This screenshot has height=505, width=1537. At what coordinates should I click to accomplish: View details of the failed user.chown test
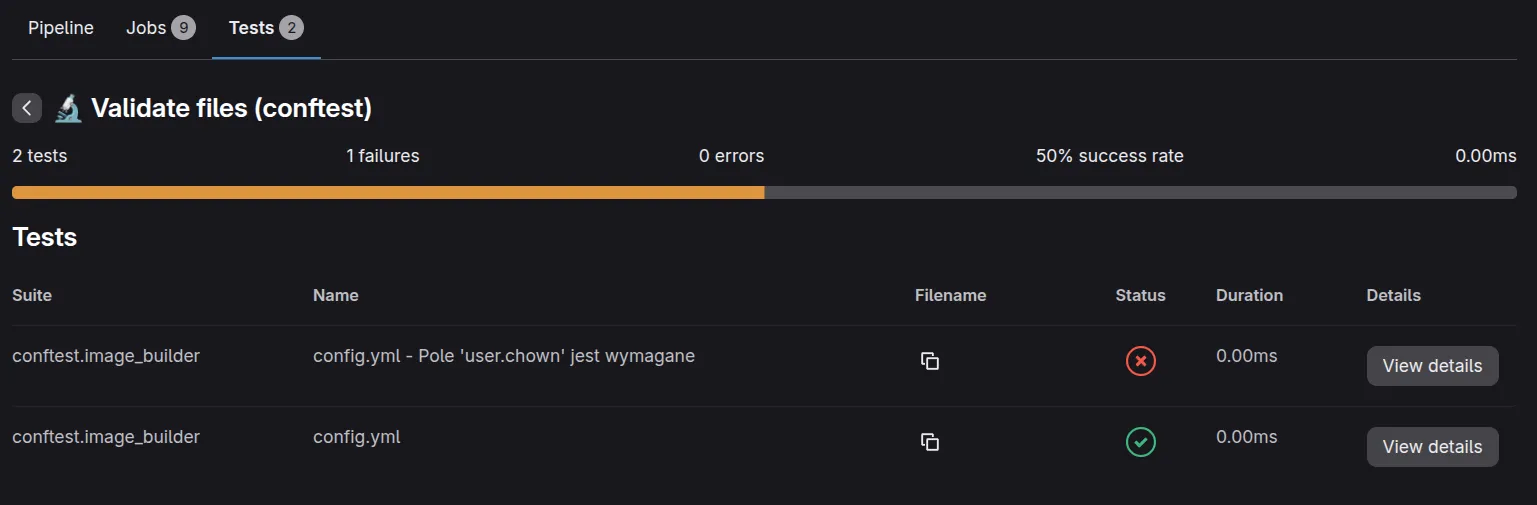(1432, 366)
